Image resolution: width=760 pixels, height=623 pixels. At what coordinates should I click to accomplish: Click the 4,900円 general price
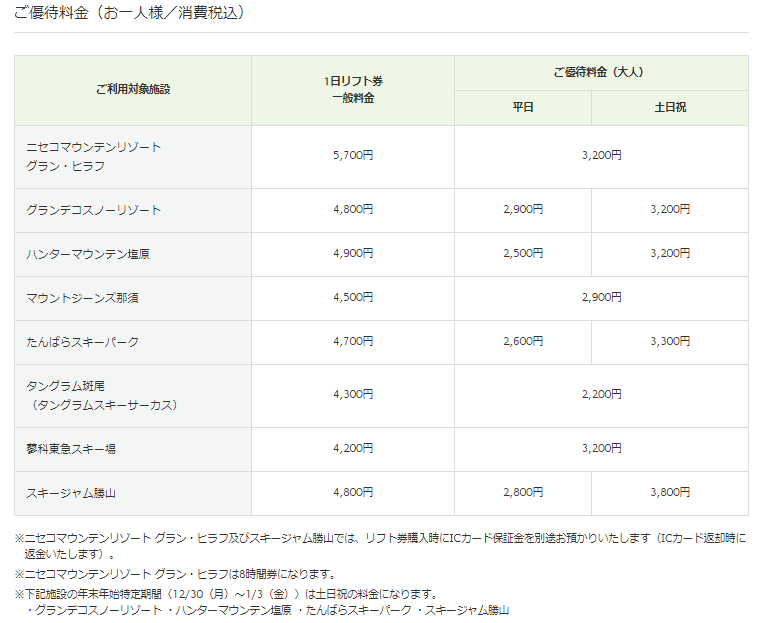point(353,253)
